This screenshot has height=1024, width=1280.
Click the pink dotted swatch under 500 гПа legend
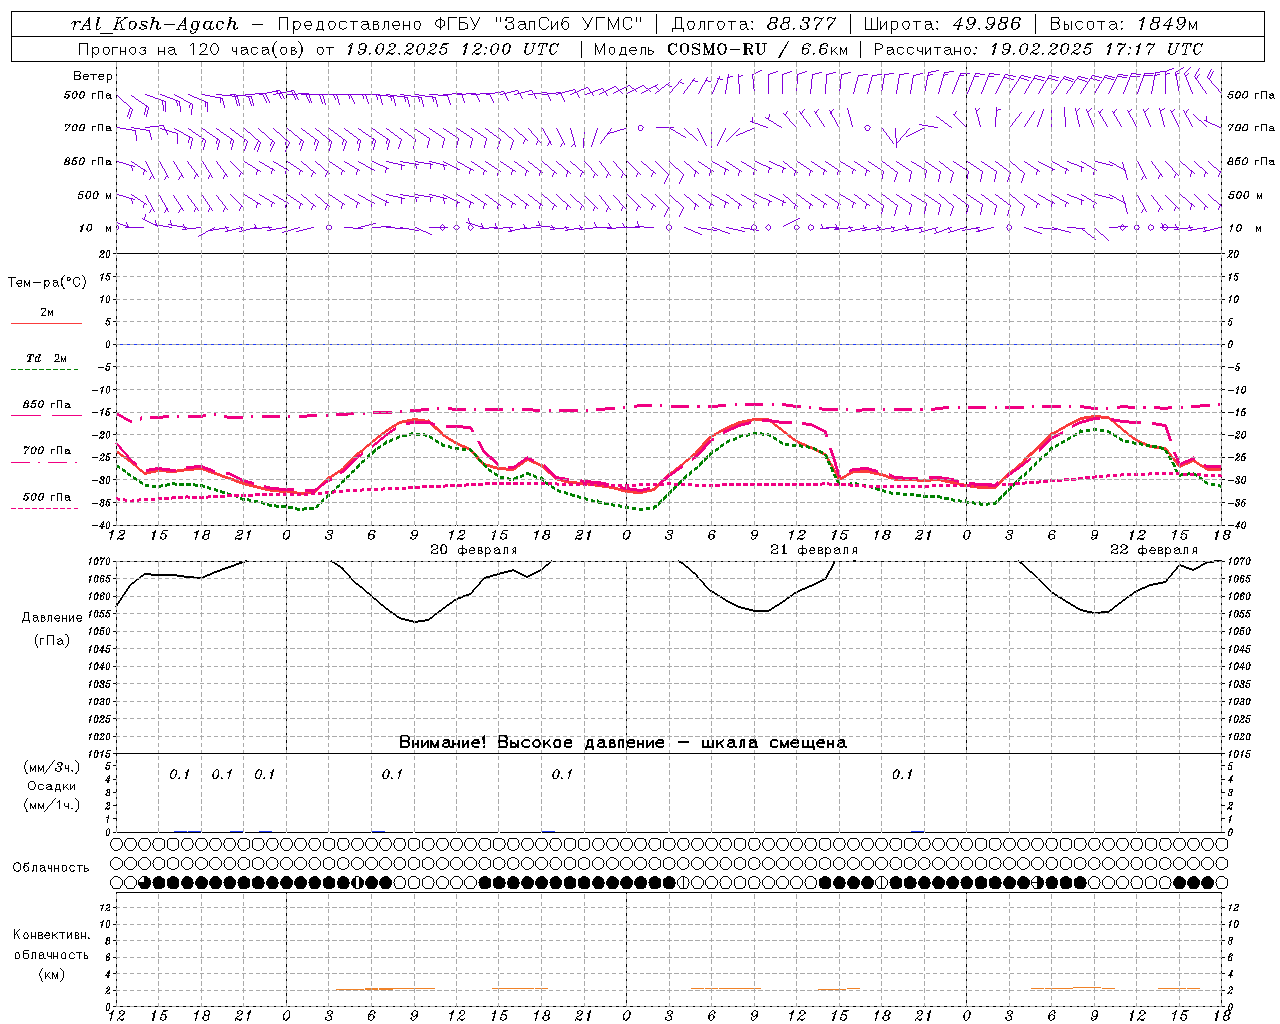tap(44, 508)
